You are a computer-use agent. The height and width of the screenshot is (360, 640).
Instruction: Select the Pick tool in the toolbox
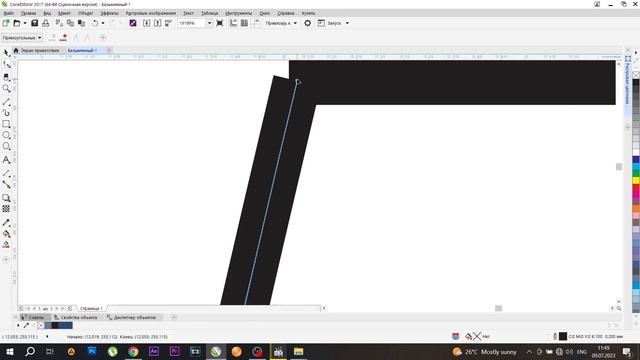coord(6,53)
